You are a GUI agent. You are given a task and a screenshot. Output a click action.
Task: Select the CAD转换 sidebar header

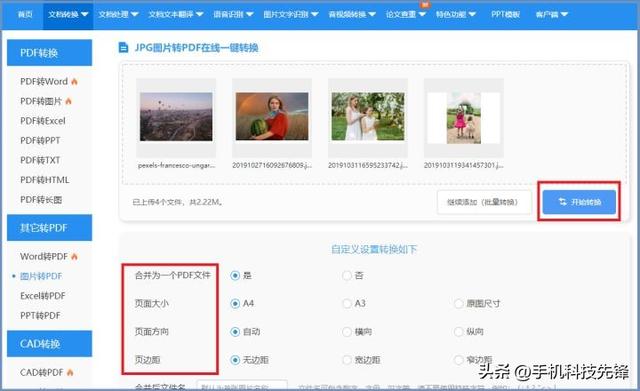point(49,344)
